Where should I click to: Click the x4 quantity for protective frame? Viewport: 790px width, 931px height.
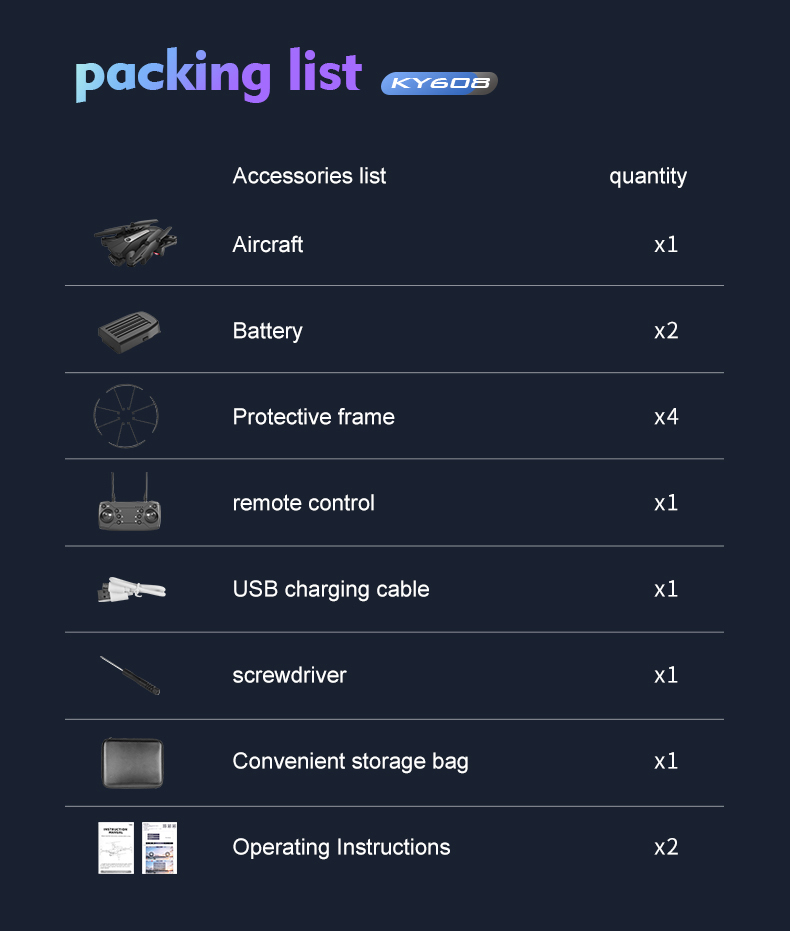point(666,417)
